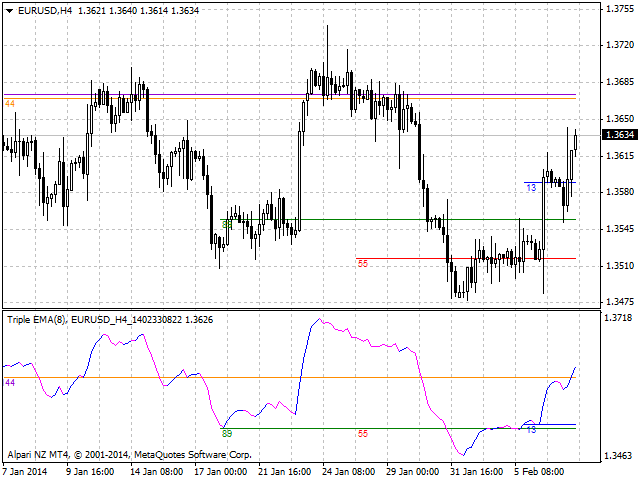This screenshot has height=480, width=640.
Task: Click the 24 Jan 08:00 time label
Action: (349, 472)
